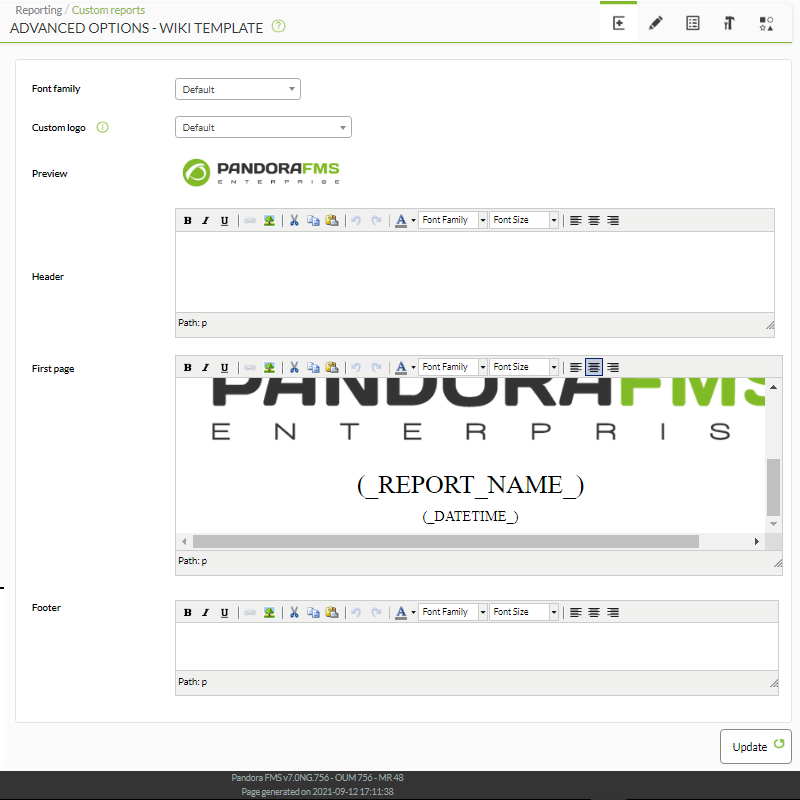
Task: Click First page scroll right arrow
Action: click(757, 541)
